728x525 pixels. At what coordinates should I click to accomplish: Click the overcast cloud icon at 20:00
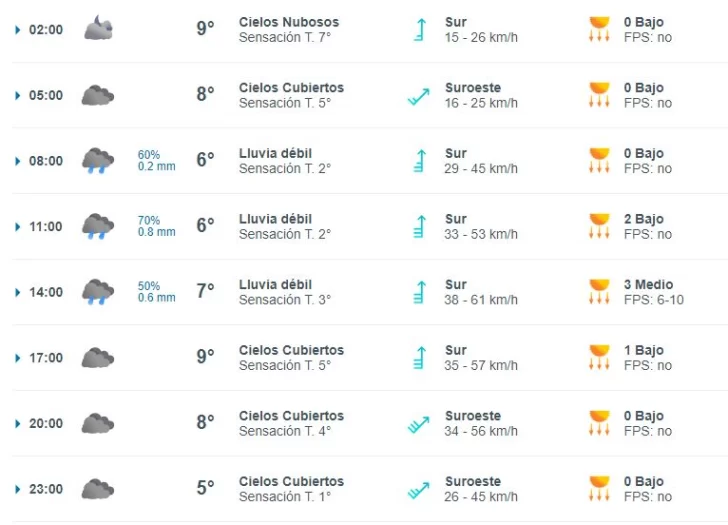tap(98, 423)
